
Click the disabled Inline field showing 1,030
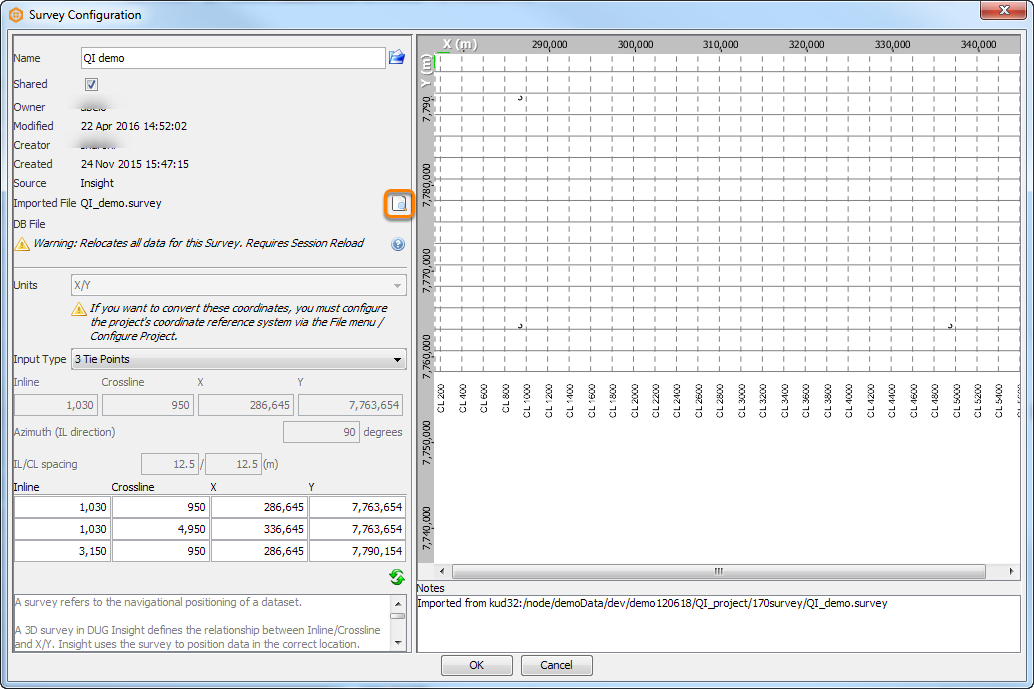(56, 405)
